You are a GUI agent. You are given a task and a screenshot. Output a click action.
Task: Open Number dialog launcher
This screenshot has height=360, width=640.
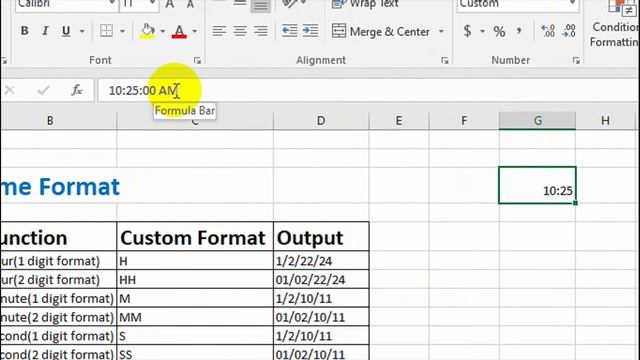pyautogui.click(x=576, y=60)
